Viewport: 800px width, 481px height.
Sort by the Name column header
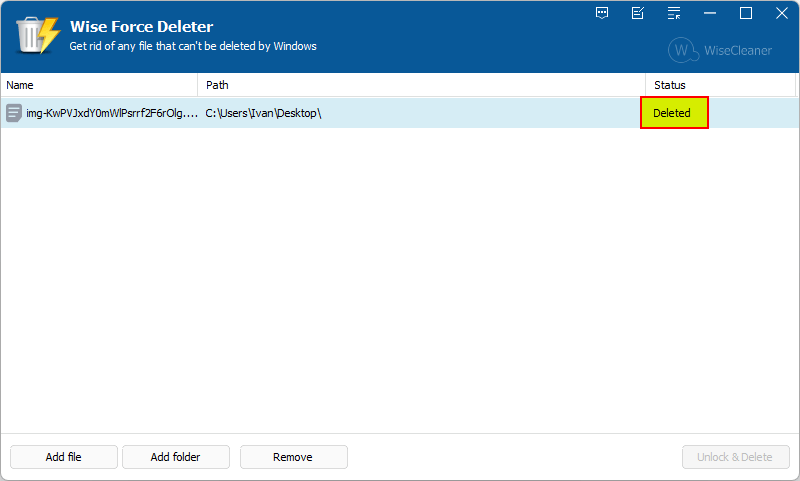pos(99,85)
